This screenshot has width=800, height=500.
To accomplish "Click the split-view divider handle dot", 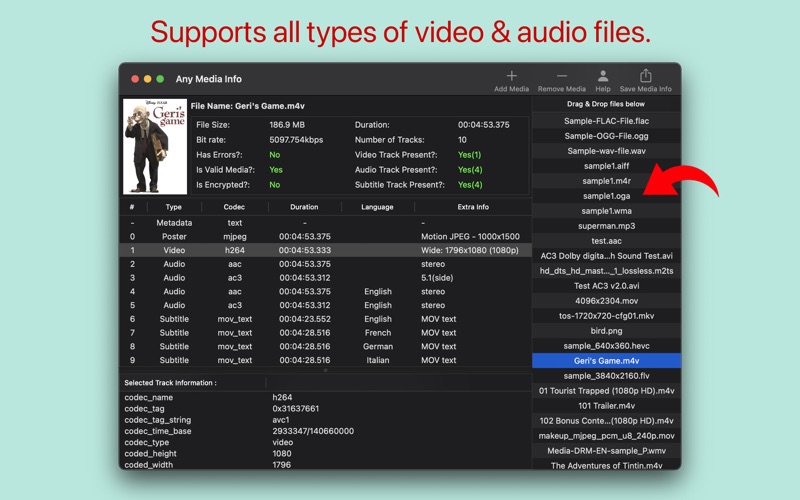I will point(326,370).
